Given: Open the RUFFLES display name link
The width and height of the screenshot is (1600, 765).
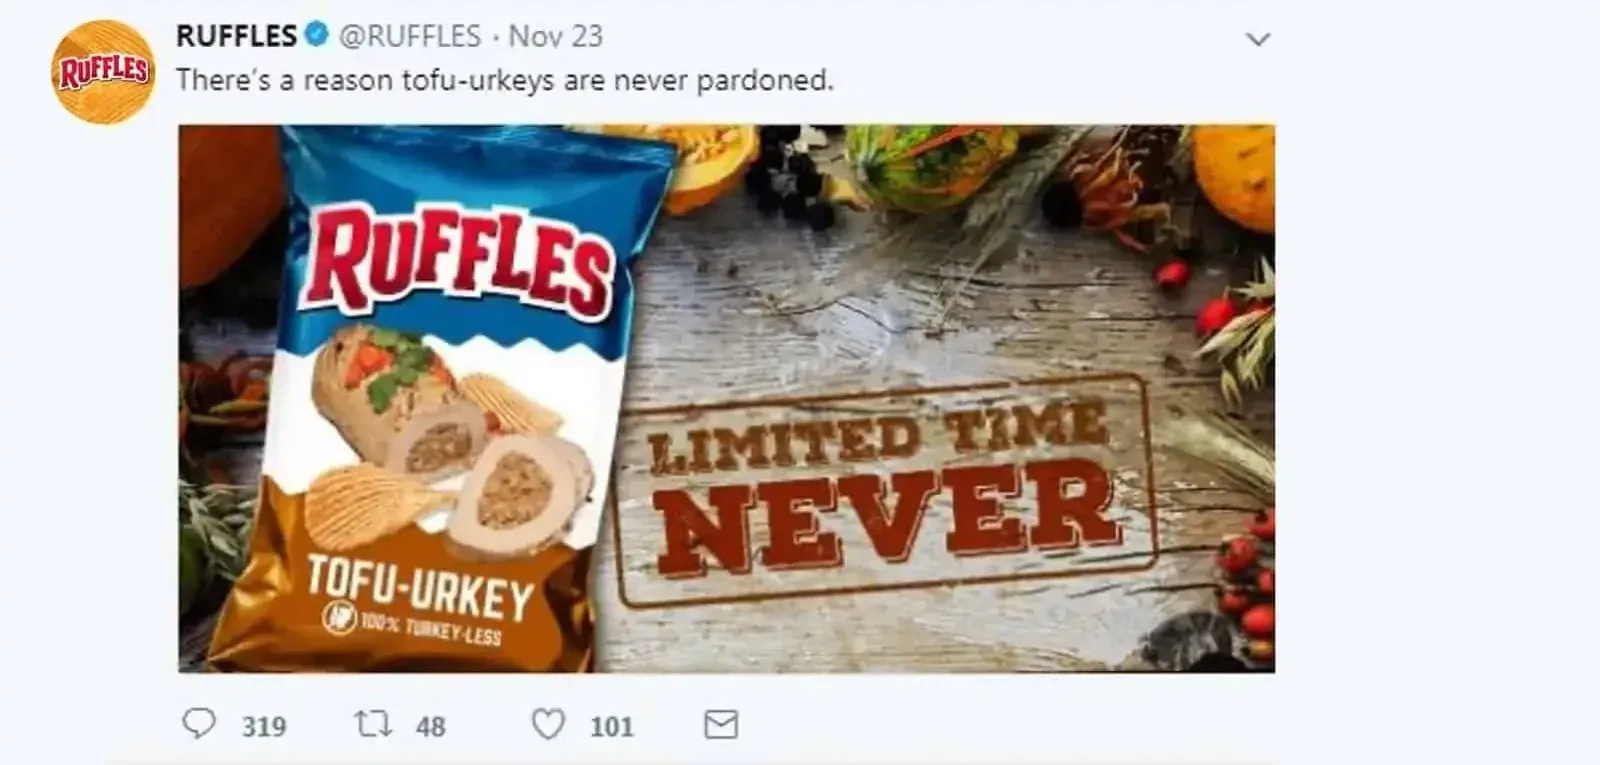Looking at the screenshot, I should coord(236,36).
